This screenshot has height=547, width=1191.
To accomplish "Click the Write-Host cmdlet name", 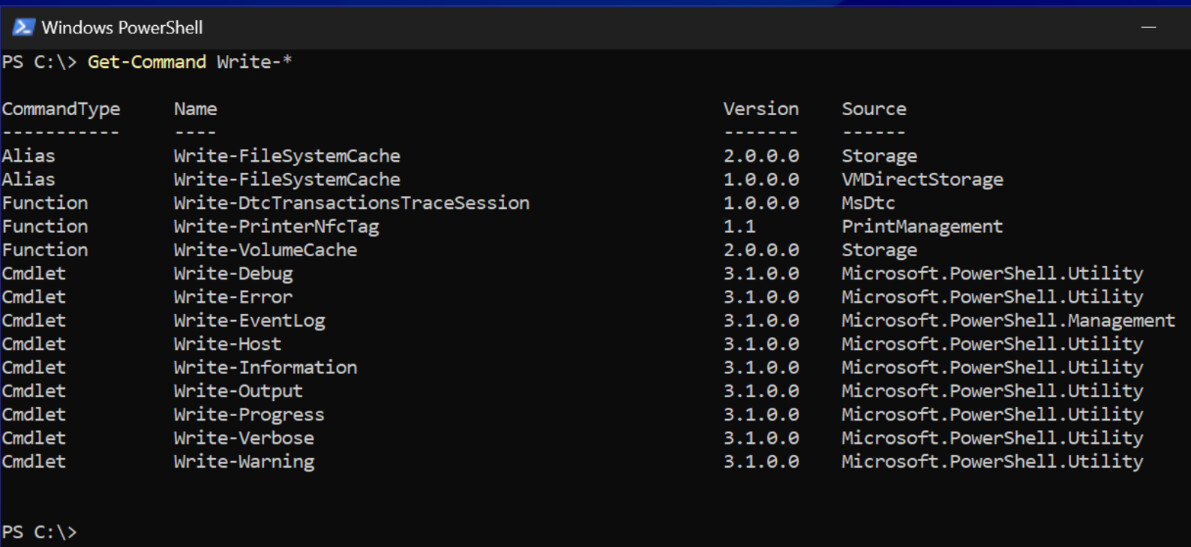I will tap(228, 344).
